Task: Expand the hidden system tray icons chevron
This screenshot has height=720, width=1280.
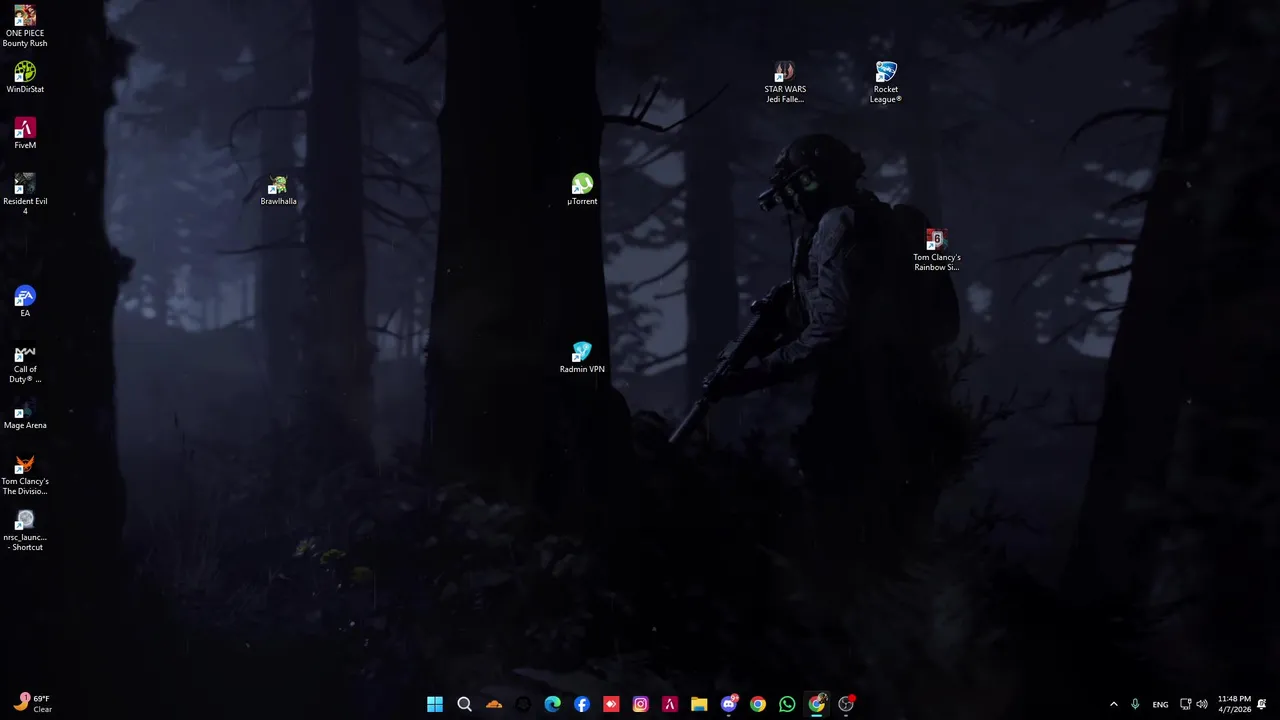Action: (x=1114, y=704)
